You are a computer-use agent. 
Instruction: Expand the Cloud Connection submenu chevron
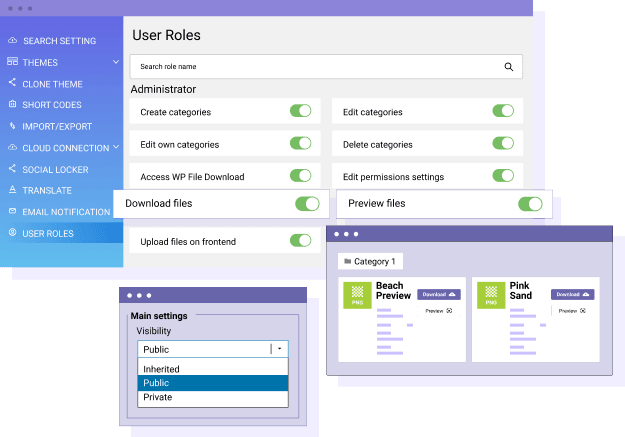[117, 148]
